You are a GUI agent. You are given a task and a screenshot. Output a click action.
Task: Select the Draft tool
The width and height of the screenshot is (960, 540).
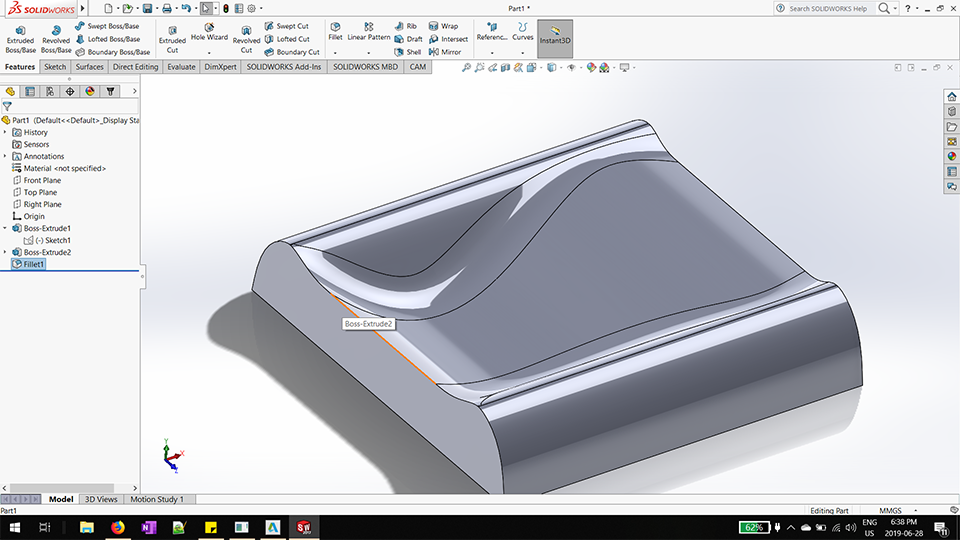pyautogui.click(x=408, y=39)
